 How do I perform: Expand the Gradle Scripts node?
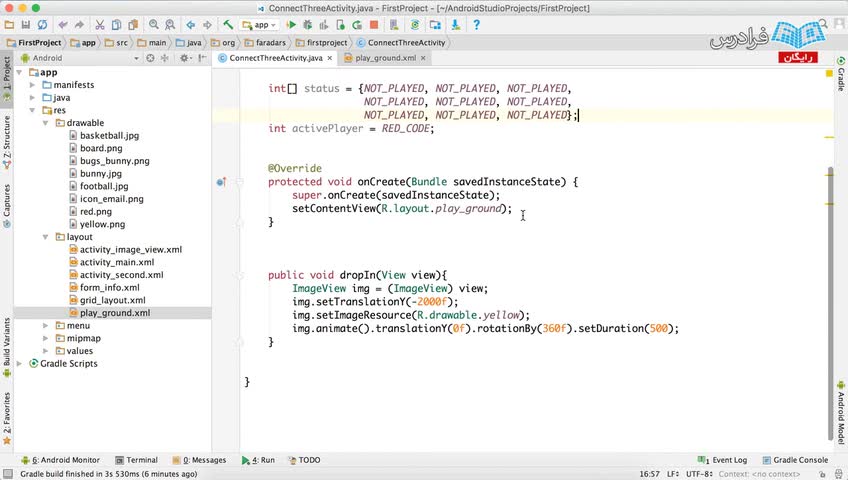pos(20,364)
